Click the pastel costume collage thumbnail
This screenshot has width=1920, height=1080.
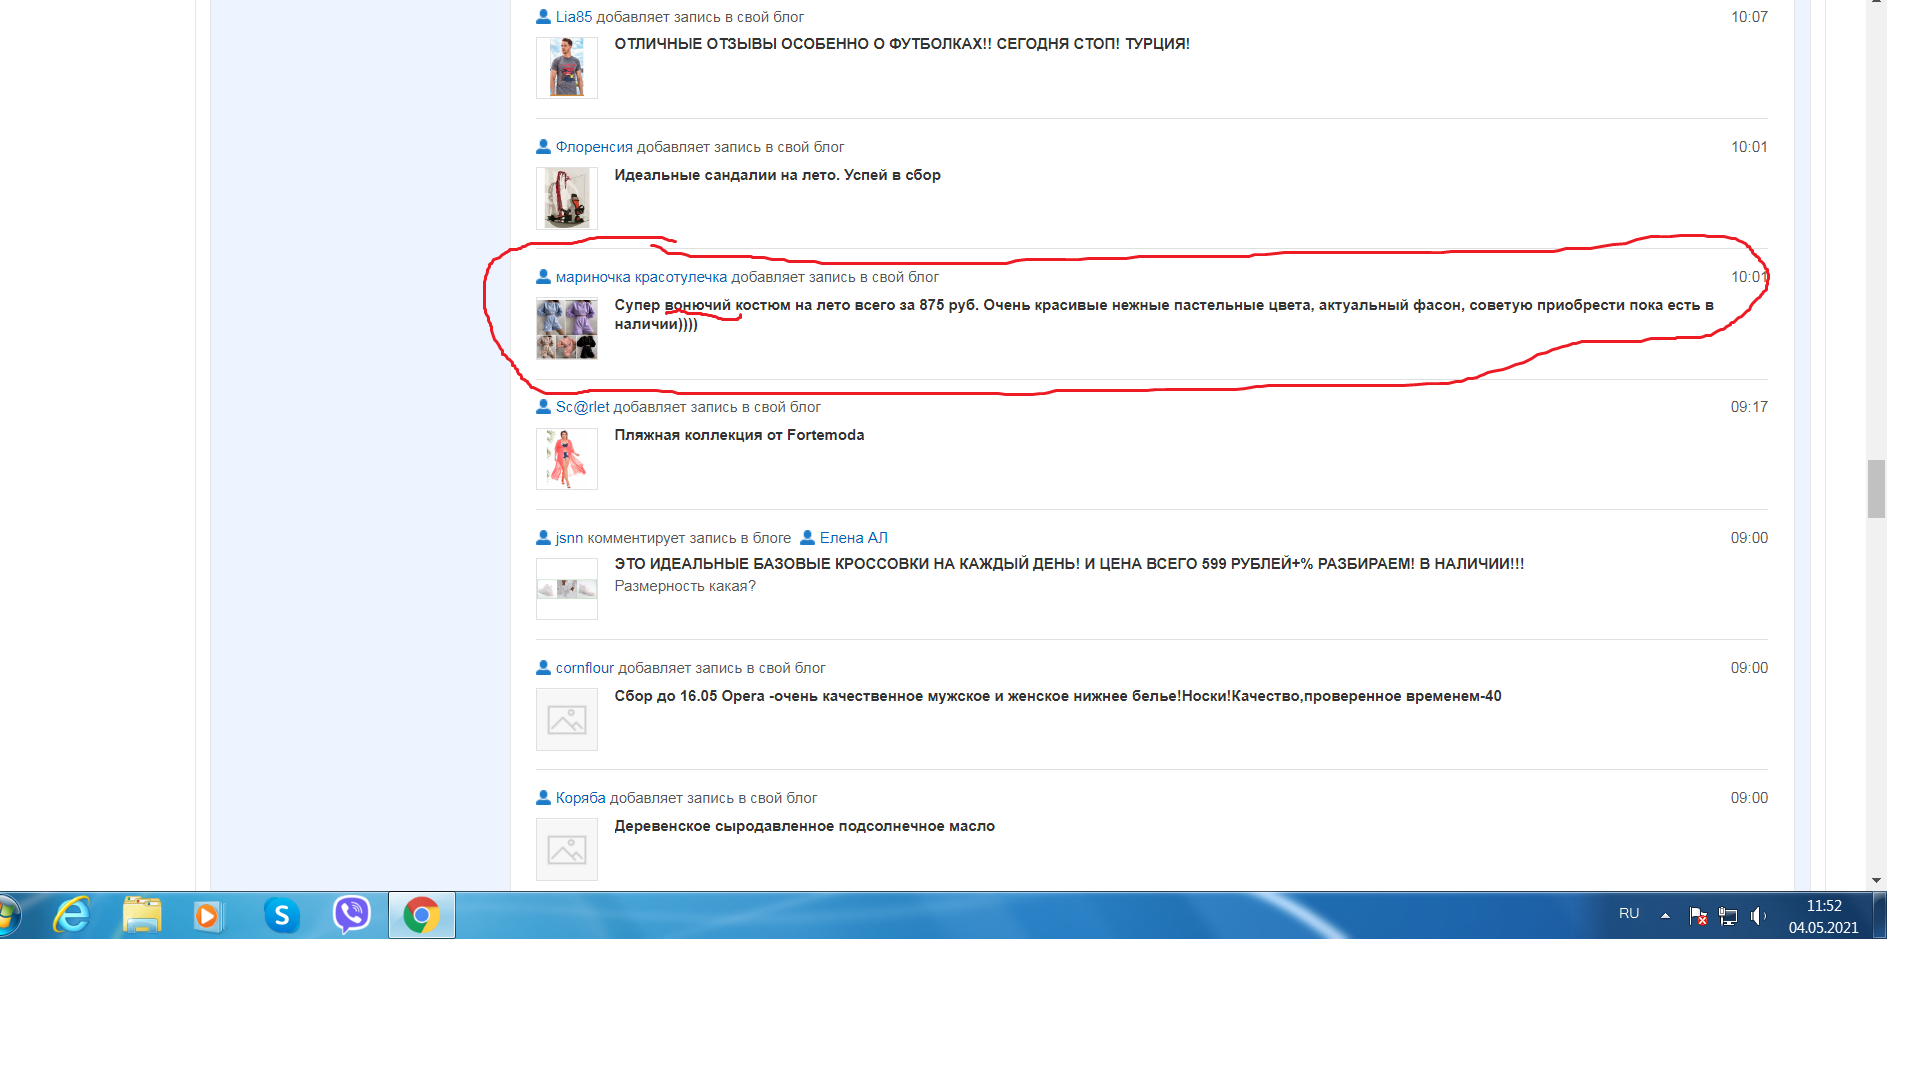(x=567, y=329)
